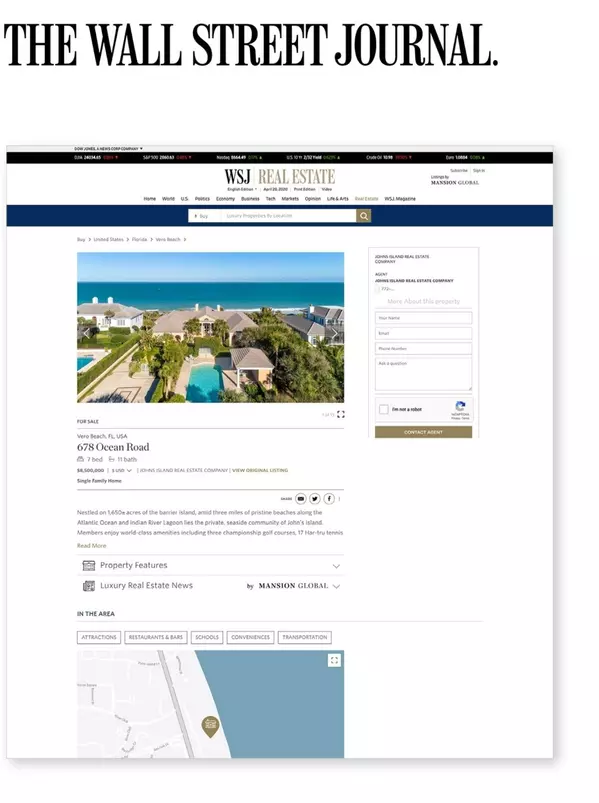Select the Restaurants & Bars area filter
This screenshot has width=599, height=803.
(x=156, y=637)
